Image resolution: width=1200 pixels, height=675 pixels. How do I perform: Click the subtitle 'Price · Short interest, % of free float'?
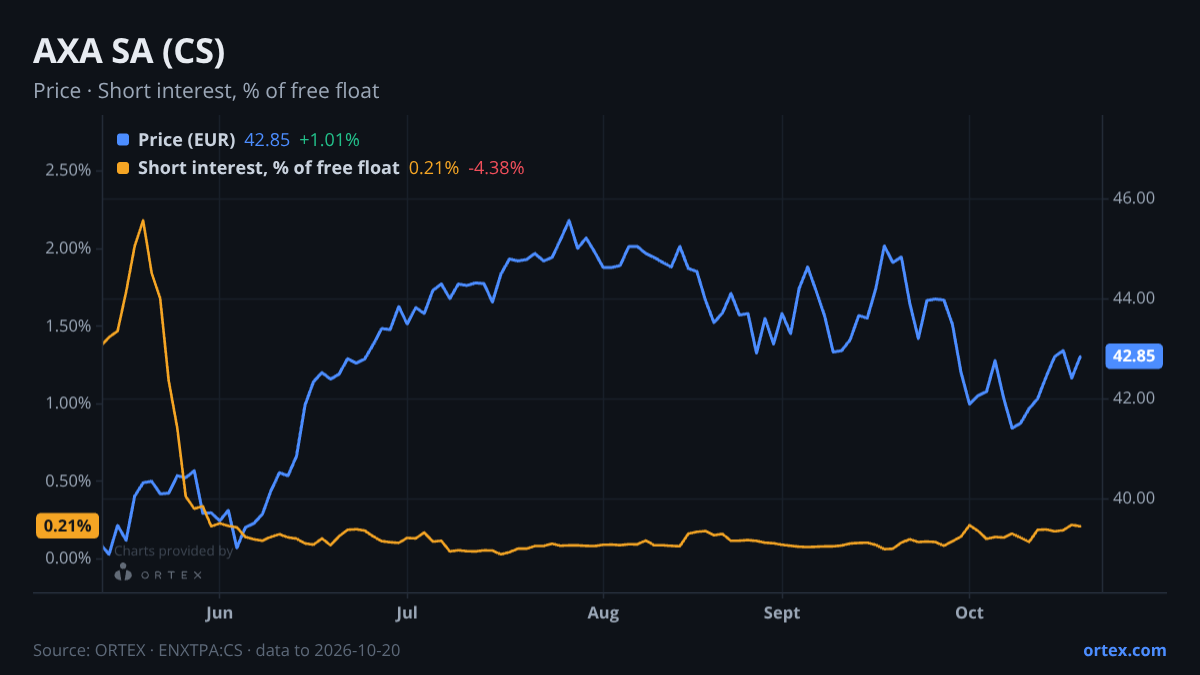[206, 91]
